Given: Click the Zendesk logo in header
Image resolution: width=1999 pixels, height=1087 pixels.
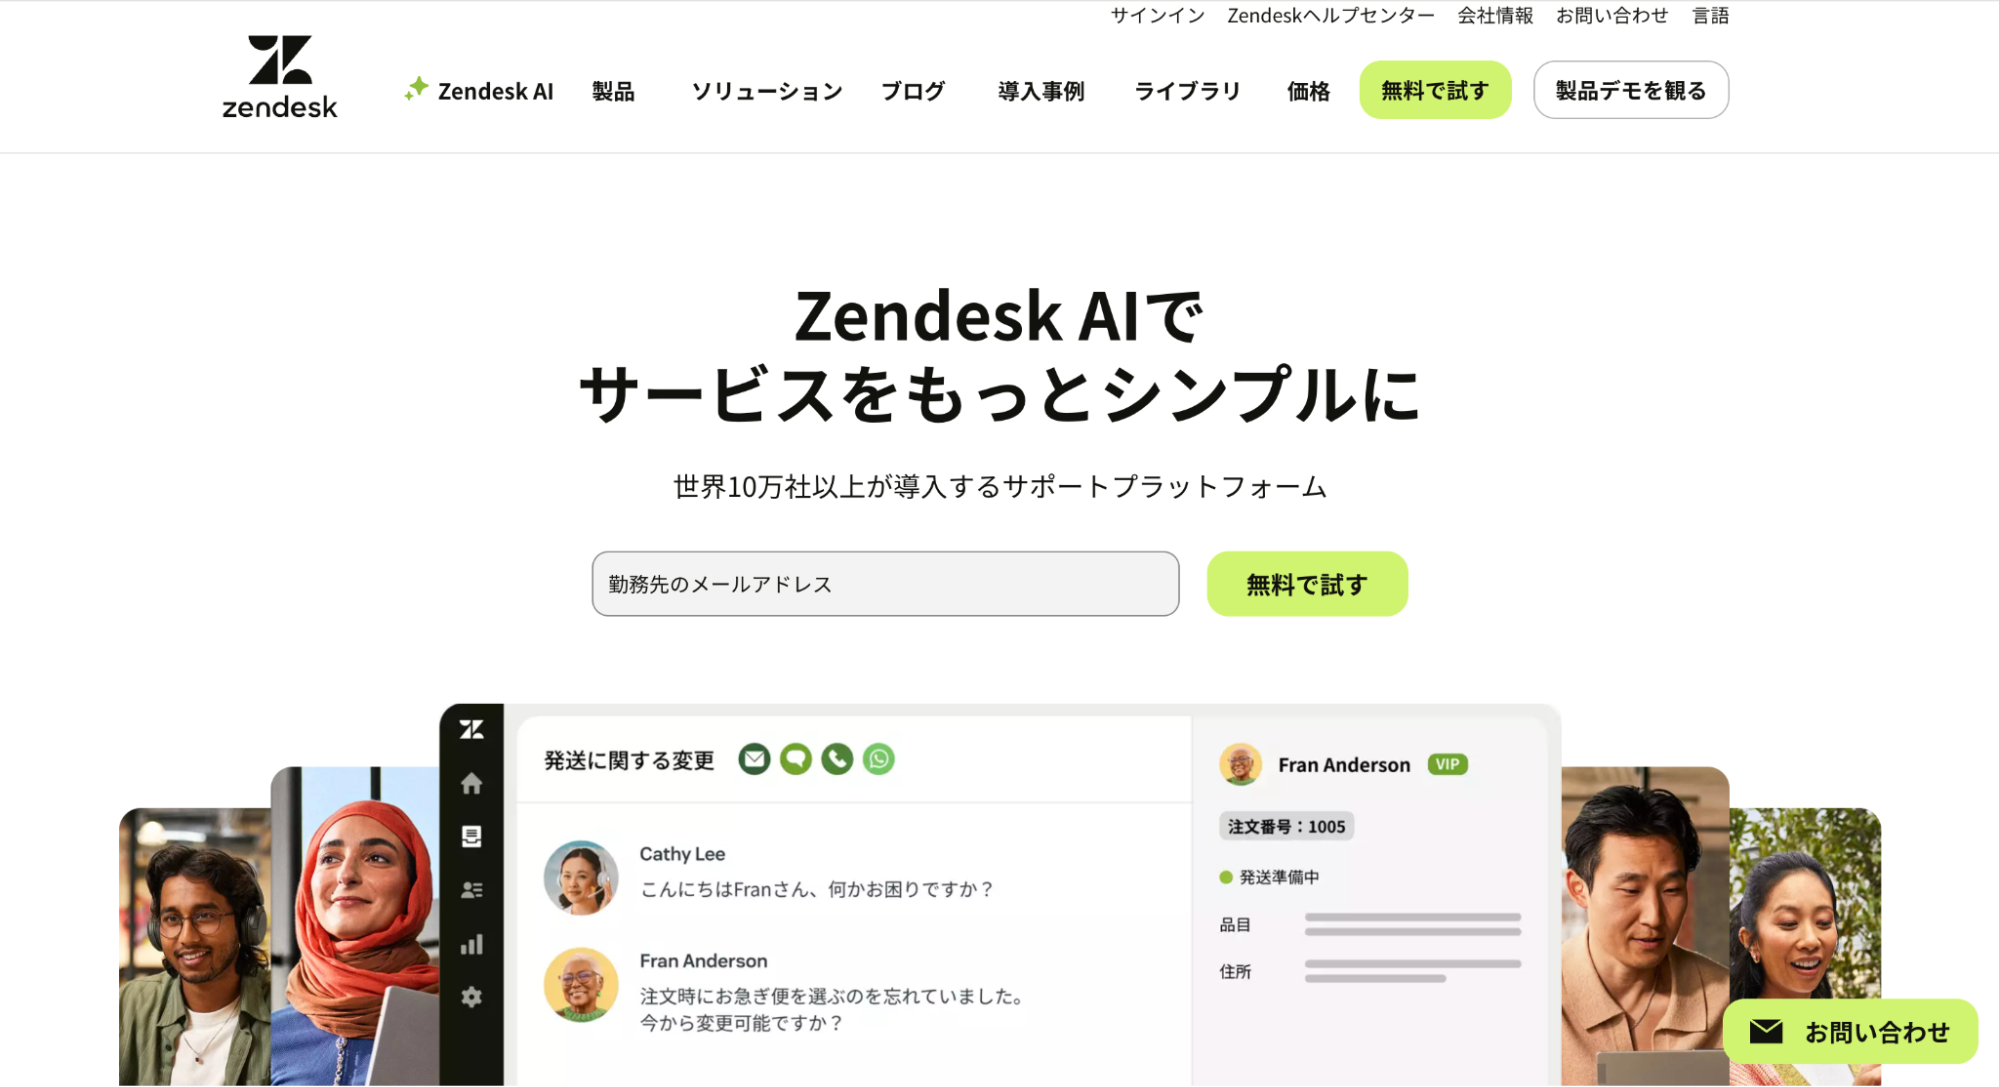Looking at the screenshot, I should [280, 77].
